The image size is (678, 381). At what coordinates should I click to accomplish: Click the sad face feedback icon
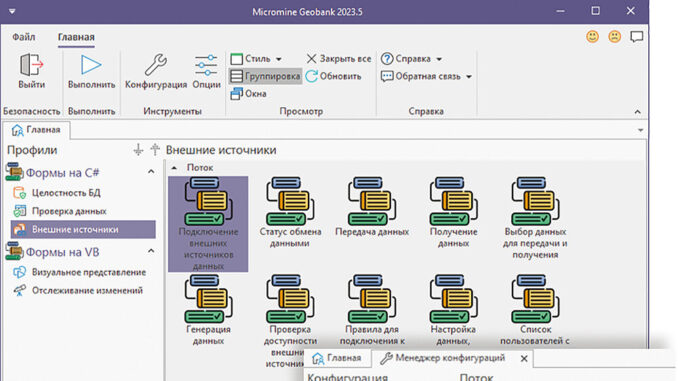tap(614, 37)
